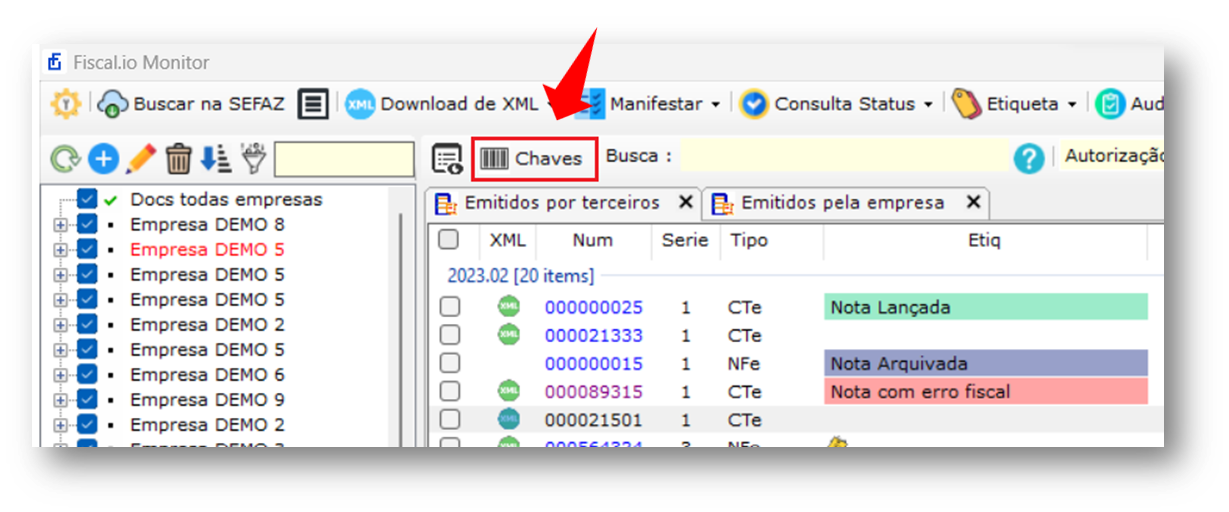Expand the red Empresa DEMO 5 node
Viewport: 1229px width, 512px height.
pos(59,250)
